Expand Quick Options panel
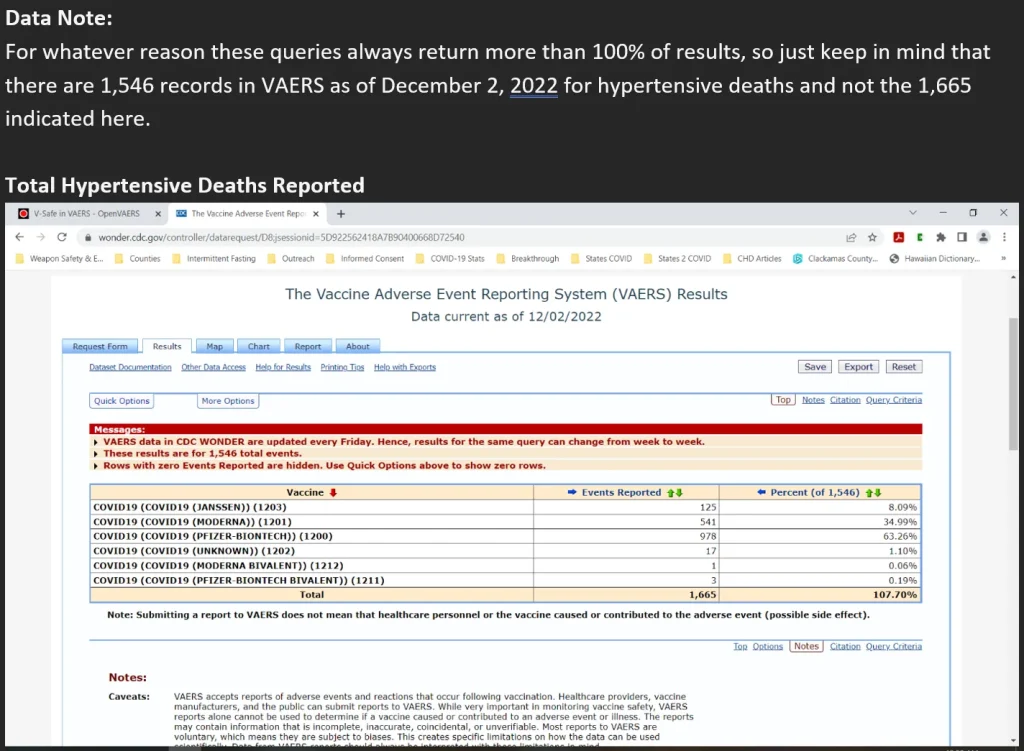Image resolution: width=1024 pixels, height=751 pixels. (x=122, y=401)
